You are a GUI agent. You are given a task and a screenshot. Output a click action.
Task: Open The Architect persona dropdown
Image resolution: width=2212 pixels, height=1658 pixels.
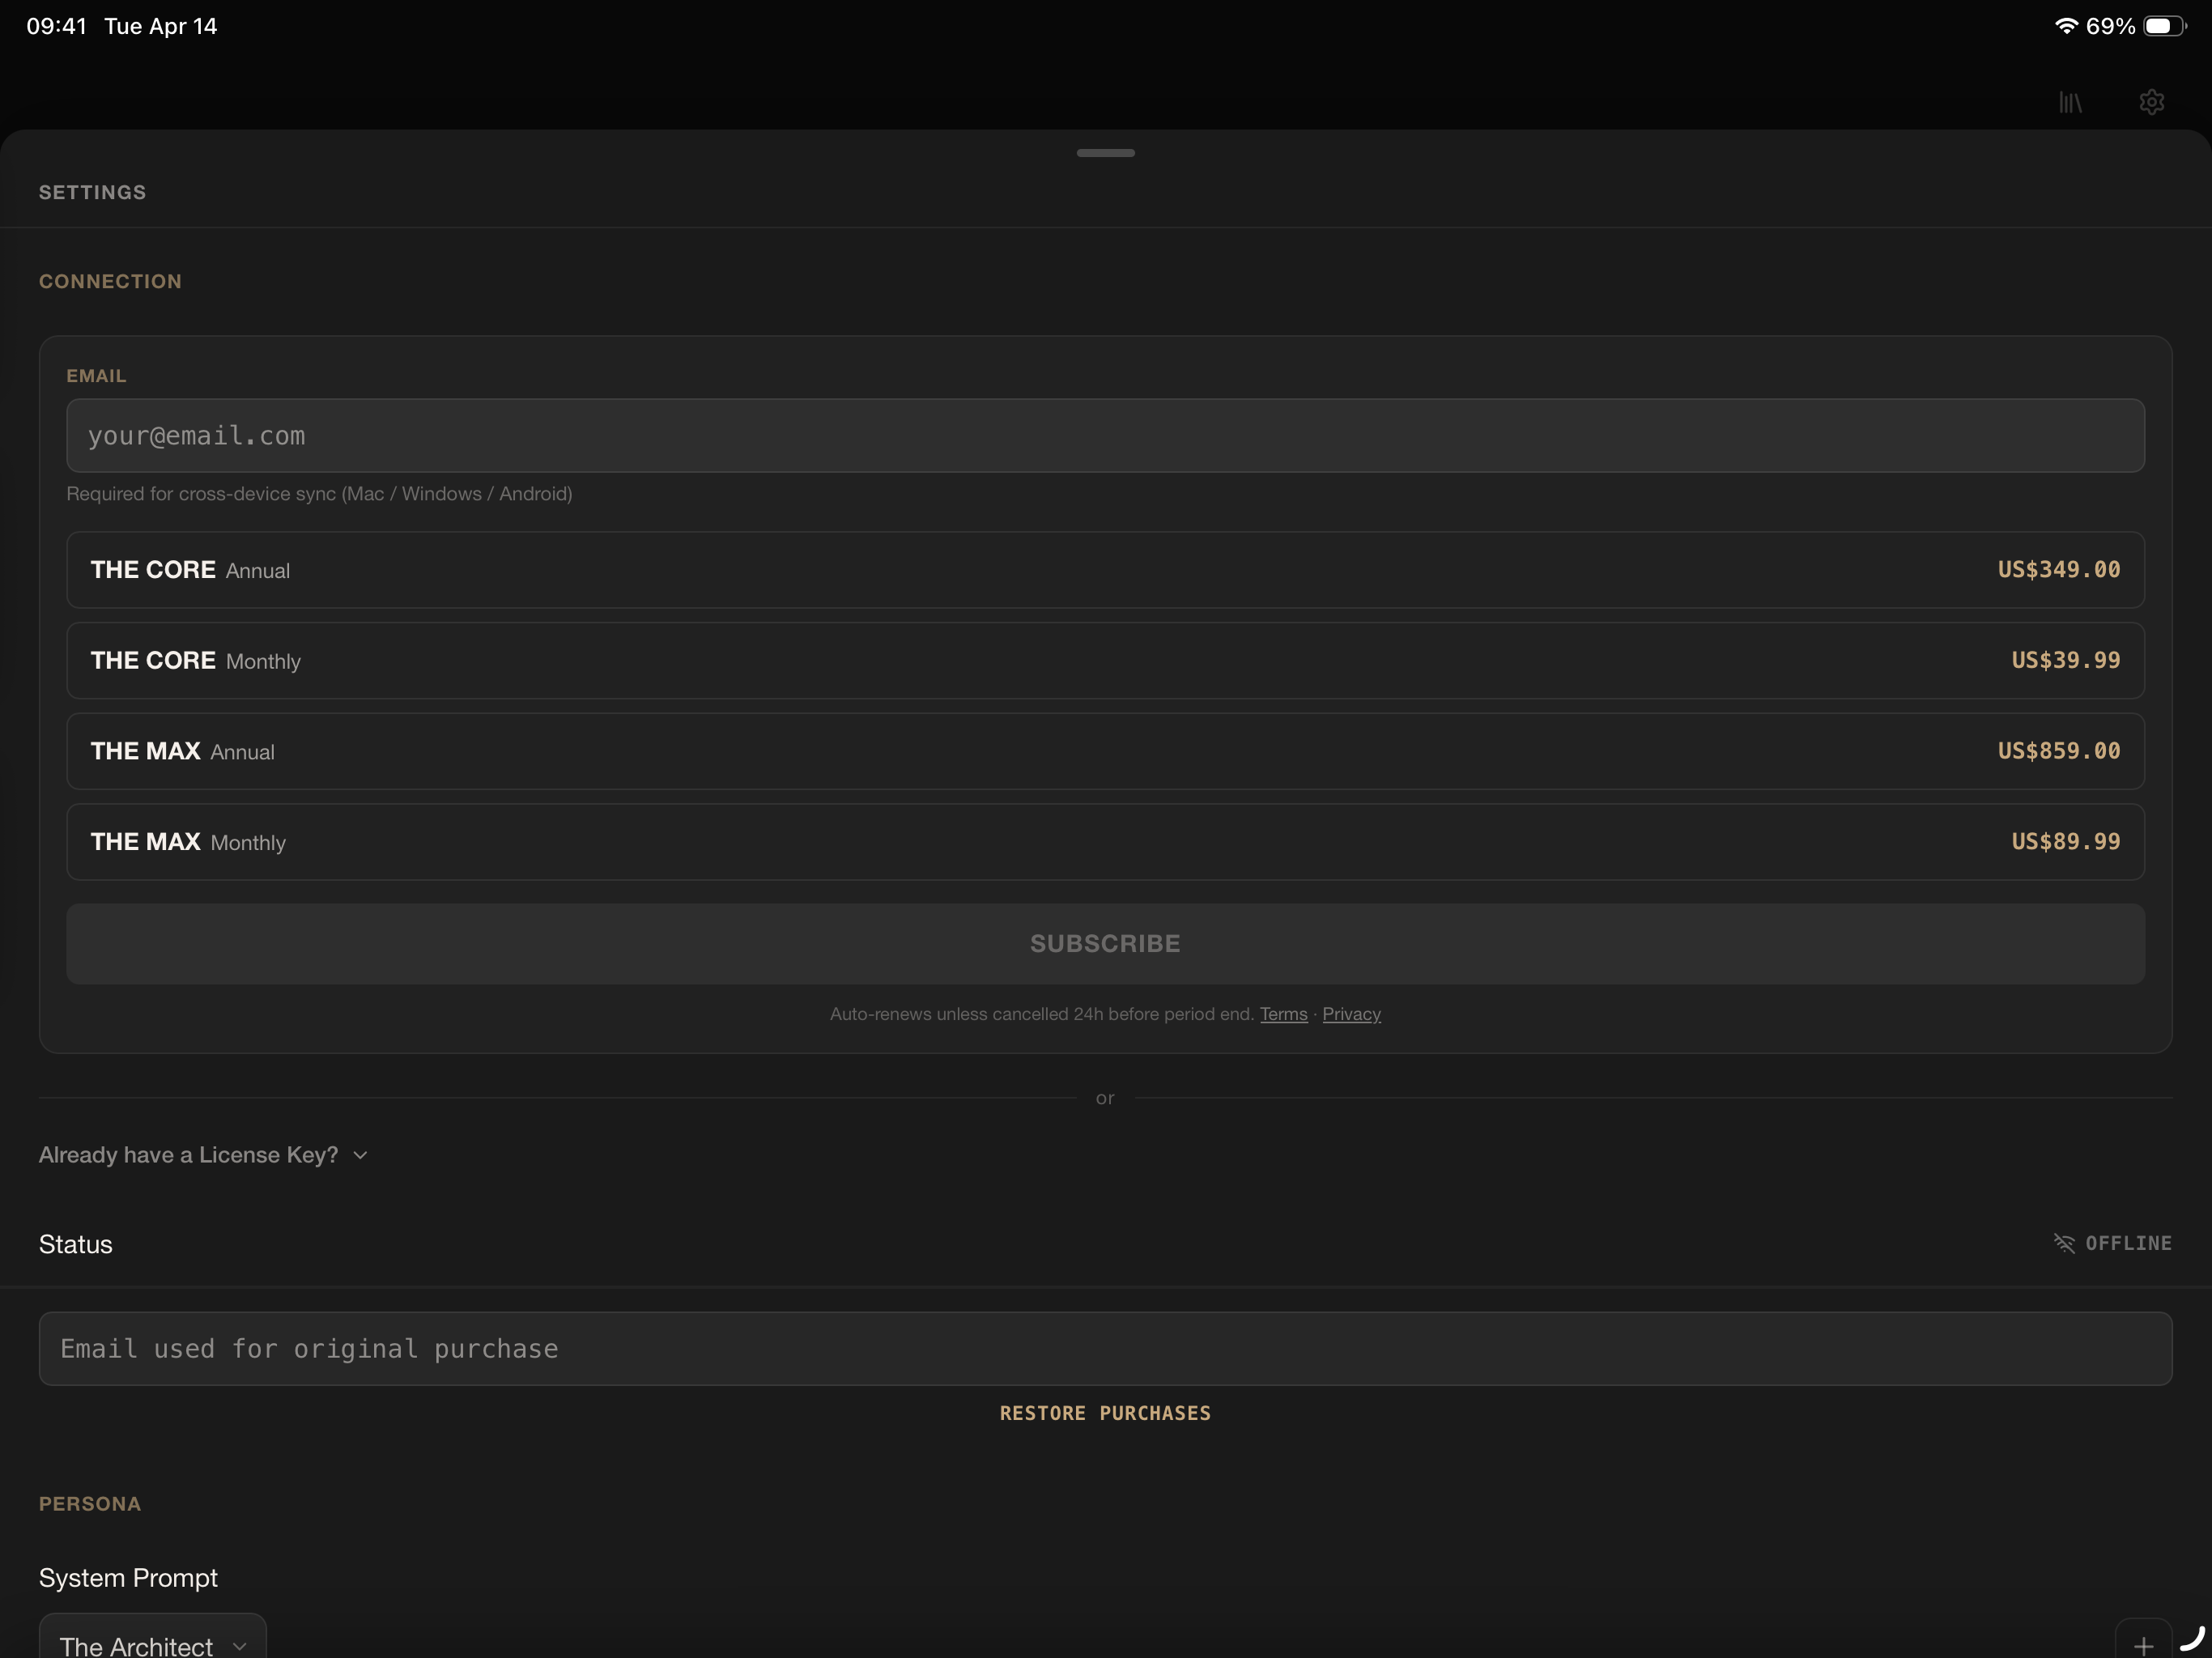coord(153,1640)
